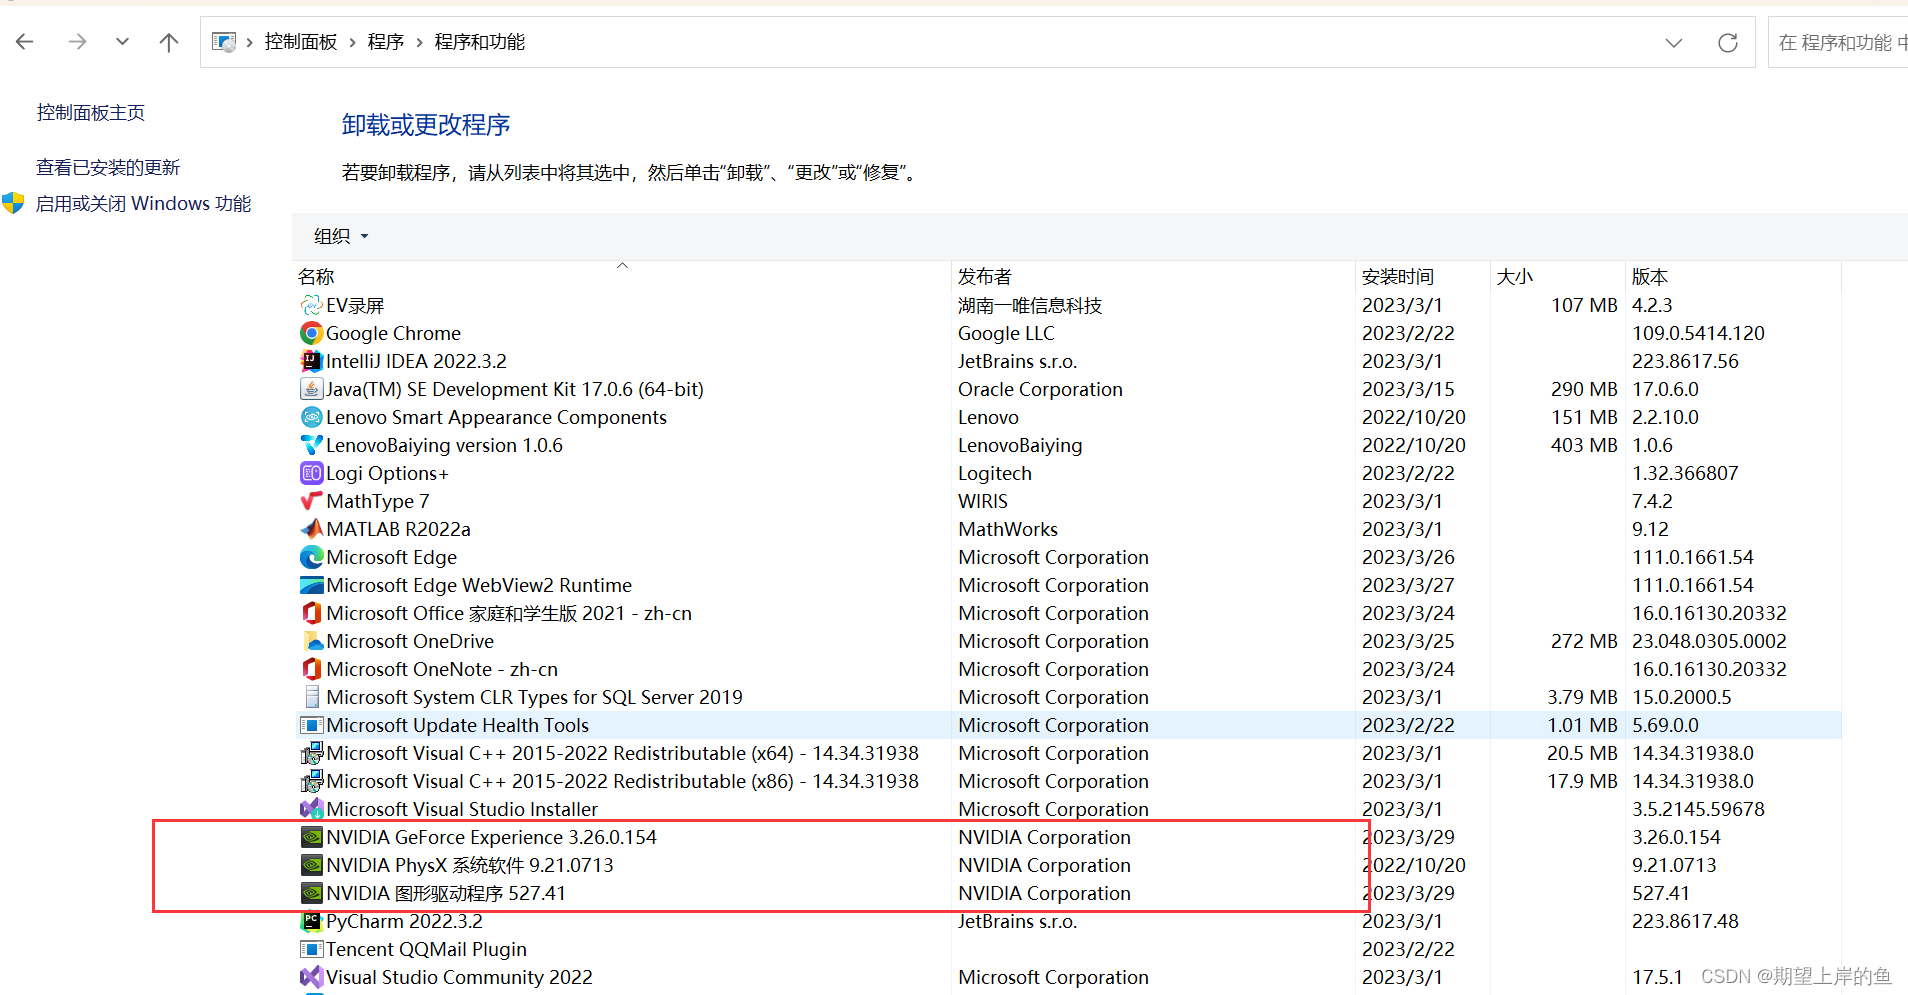Sort by the 版本 column header

point(1650,277)
